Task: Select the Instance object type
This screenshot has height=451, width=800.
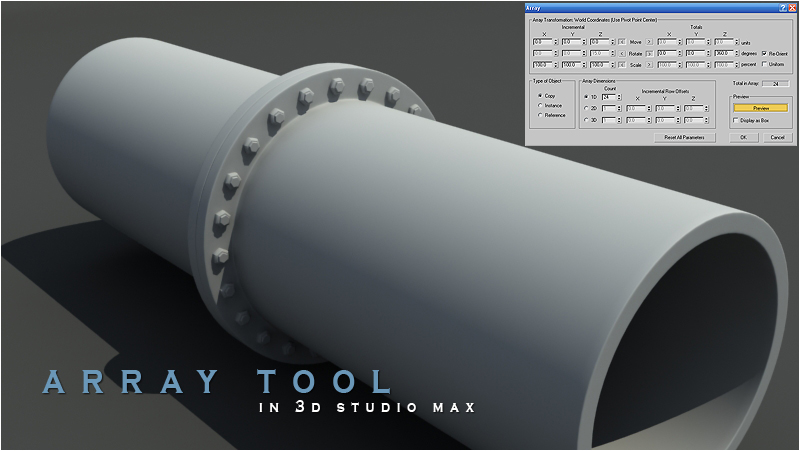Action: (540, 105)
